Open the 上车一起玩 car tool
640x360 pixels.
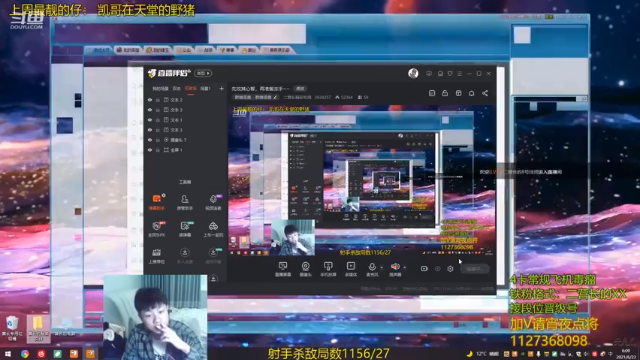213,229
